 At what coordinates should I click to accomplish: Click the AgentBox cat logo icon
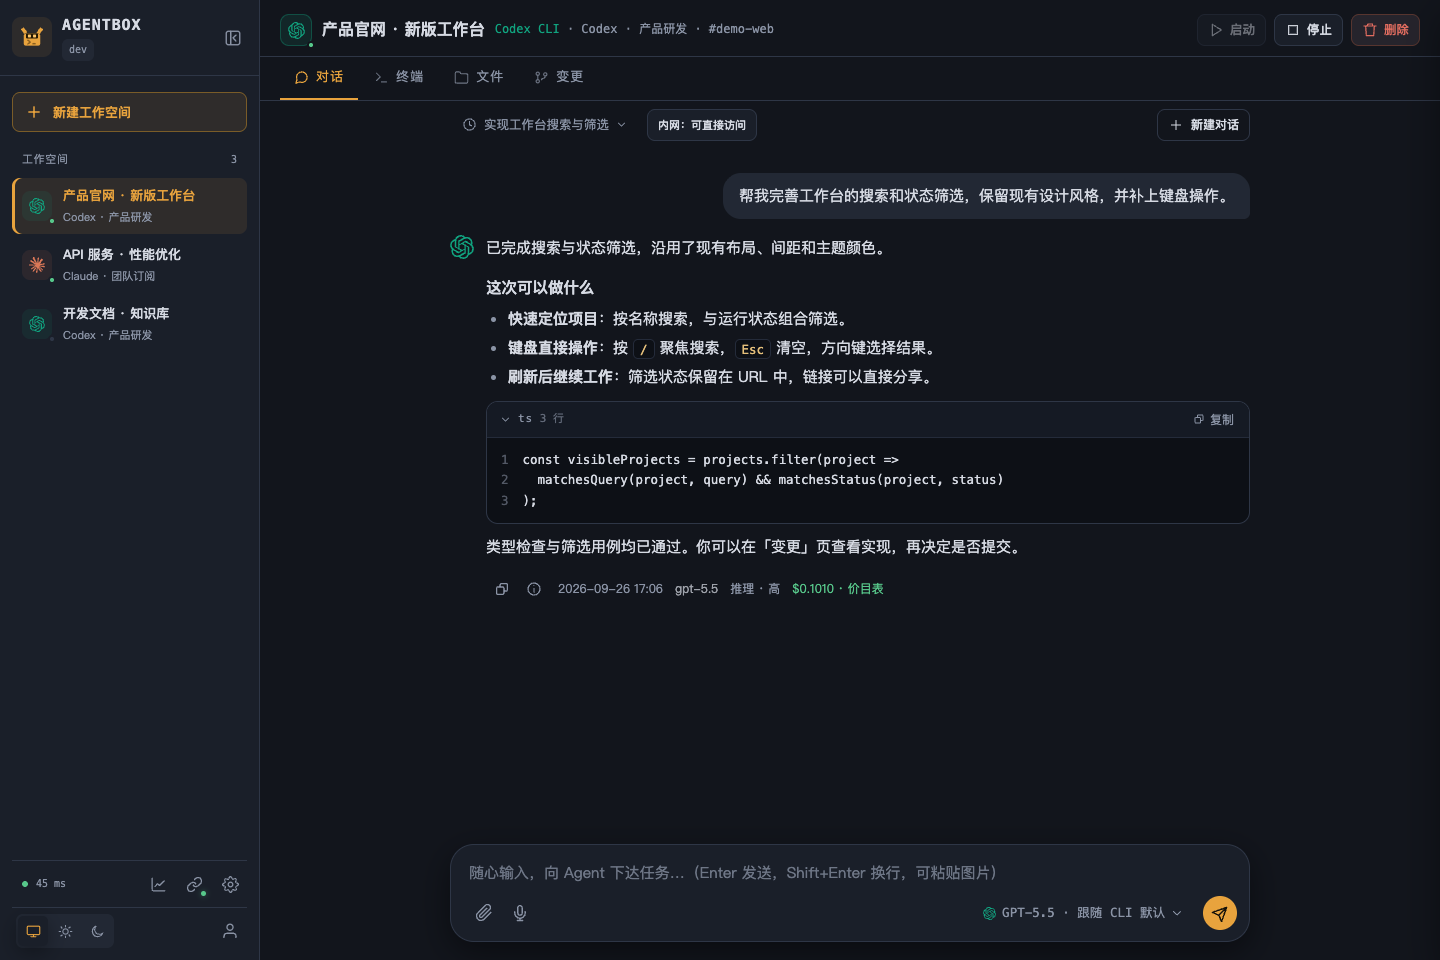32,37
